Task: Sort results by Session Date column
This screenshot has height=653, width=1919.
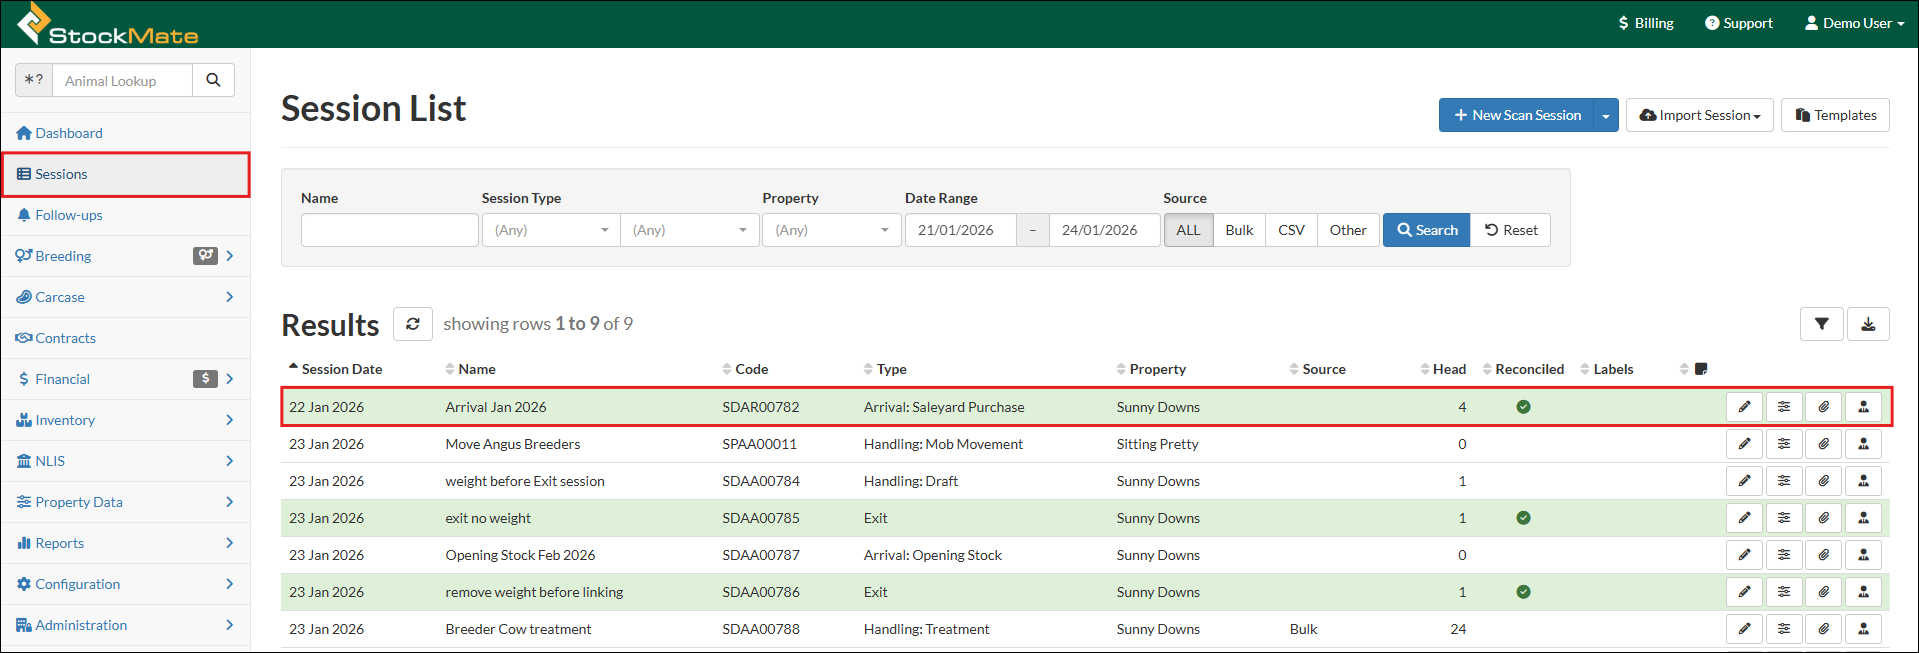Action: (x=341, y=369)
